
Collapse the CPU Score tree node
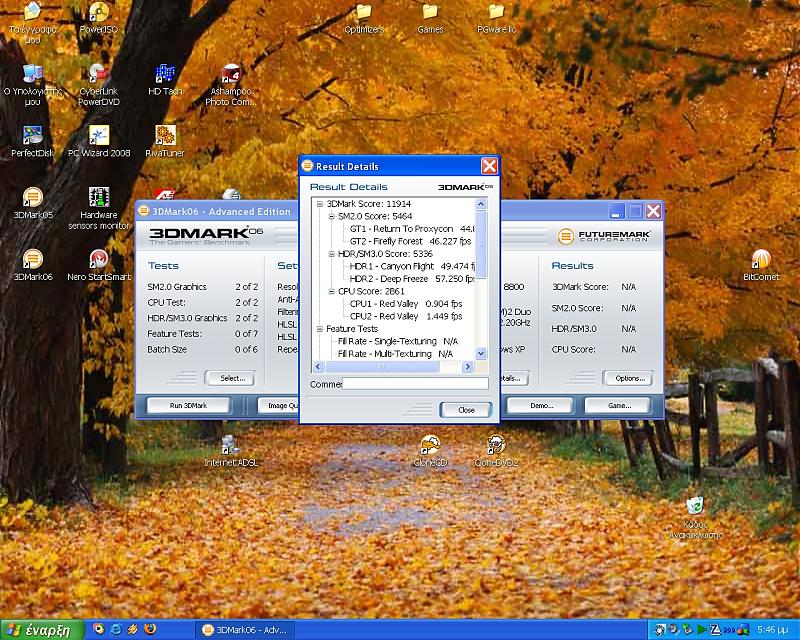pyautogui.click(x=332, y=292)
